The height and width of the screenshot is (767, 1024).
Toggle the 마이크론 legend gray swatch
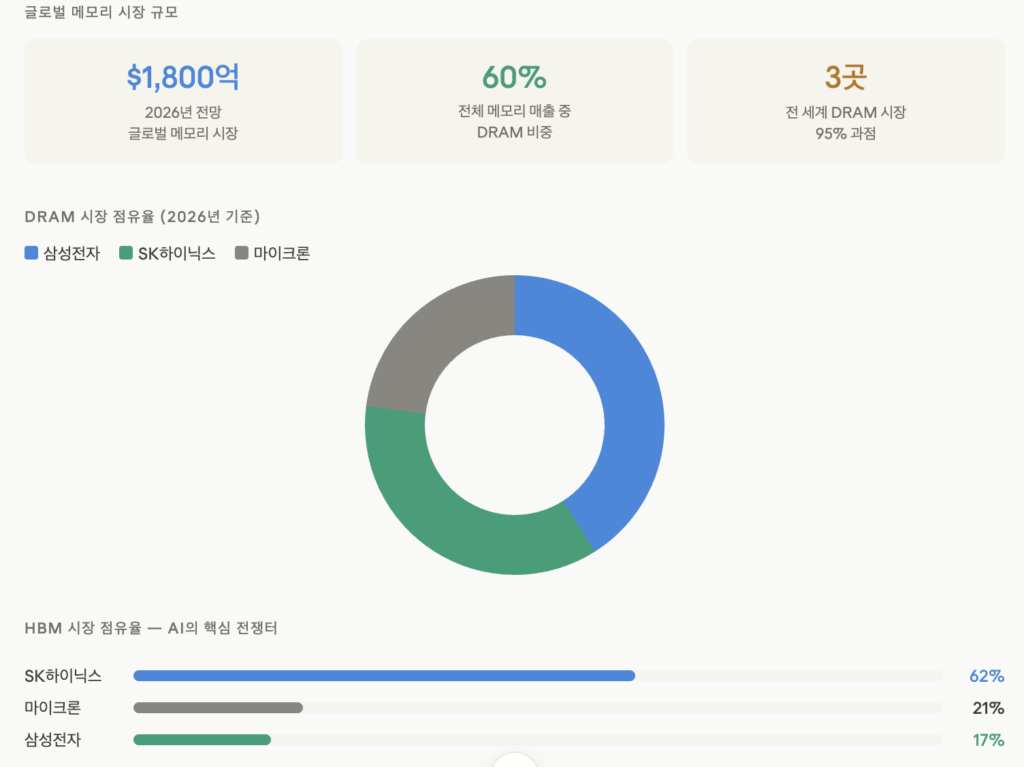click(x=242, y=253)
